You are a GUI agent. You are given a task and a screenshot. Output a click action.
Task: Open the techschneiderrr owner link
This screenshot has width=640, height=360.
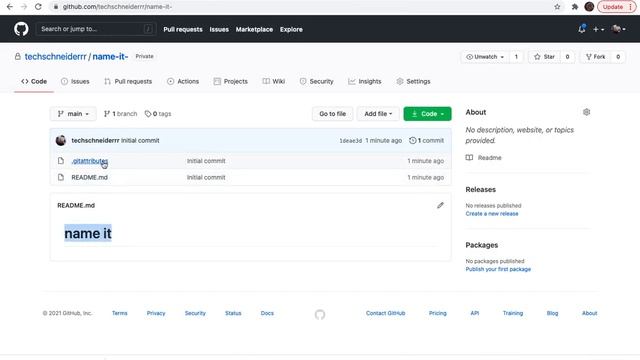pyautogui.click(x=56, y=57)
